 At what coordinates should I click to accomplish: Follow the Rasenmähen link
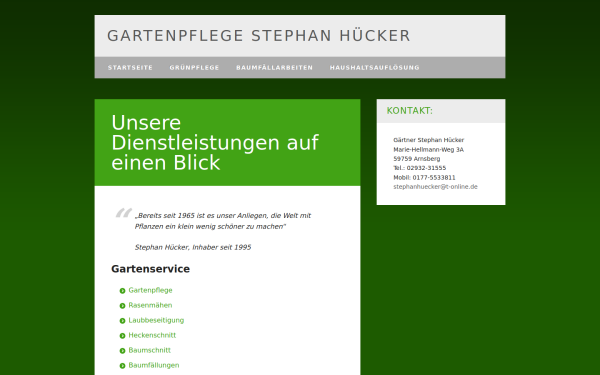[x=150, y=305]
